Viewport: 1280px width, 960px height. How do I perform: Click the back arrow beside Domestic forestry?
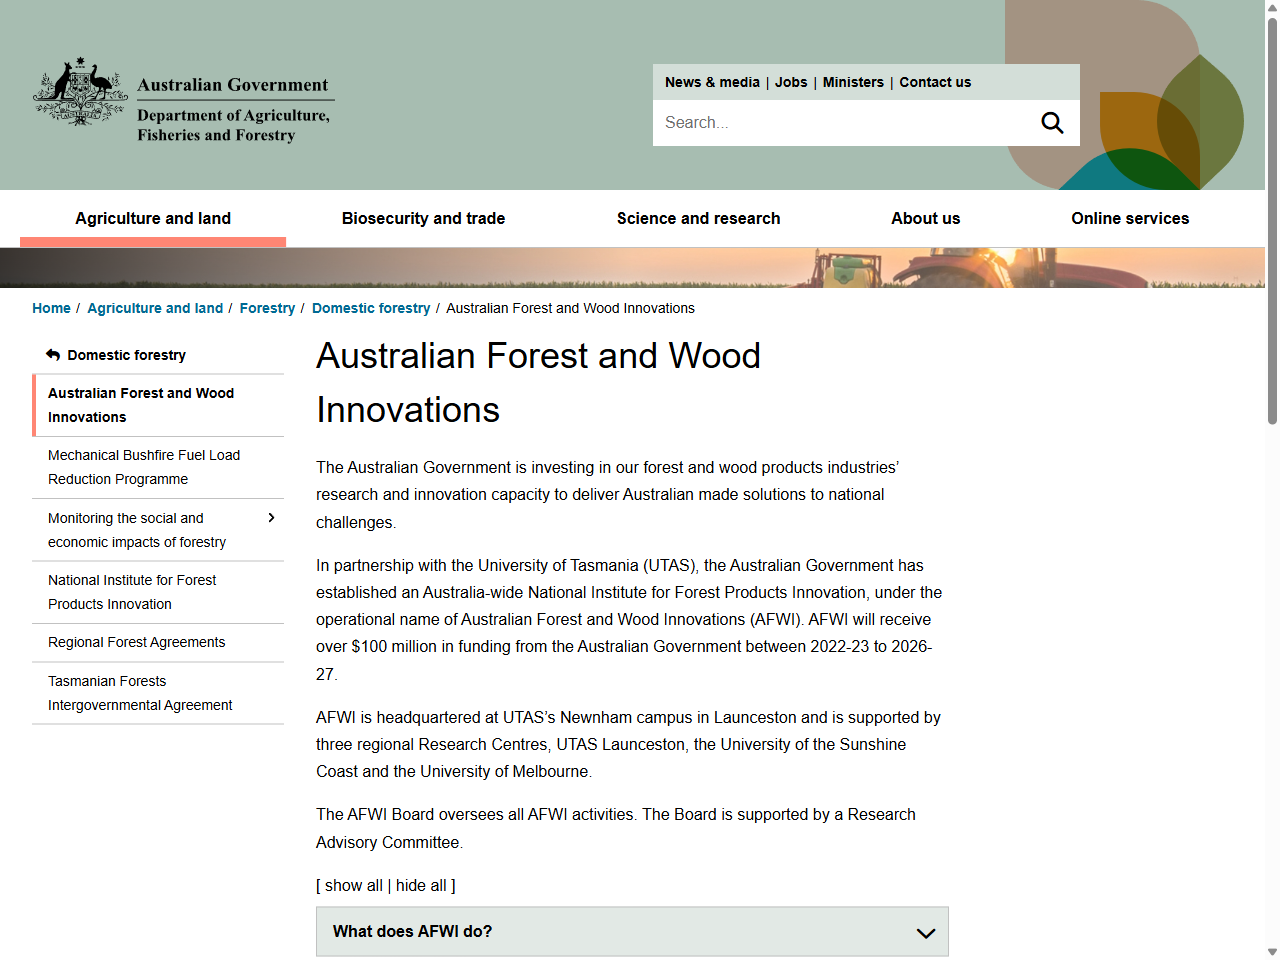point(53,355)
